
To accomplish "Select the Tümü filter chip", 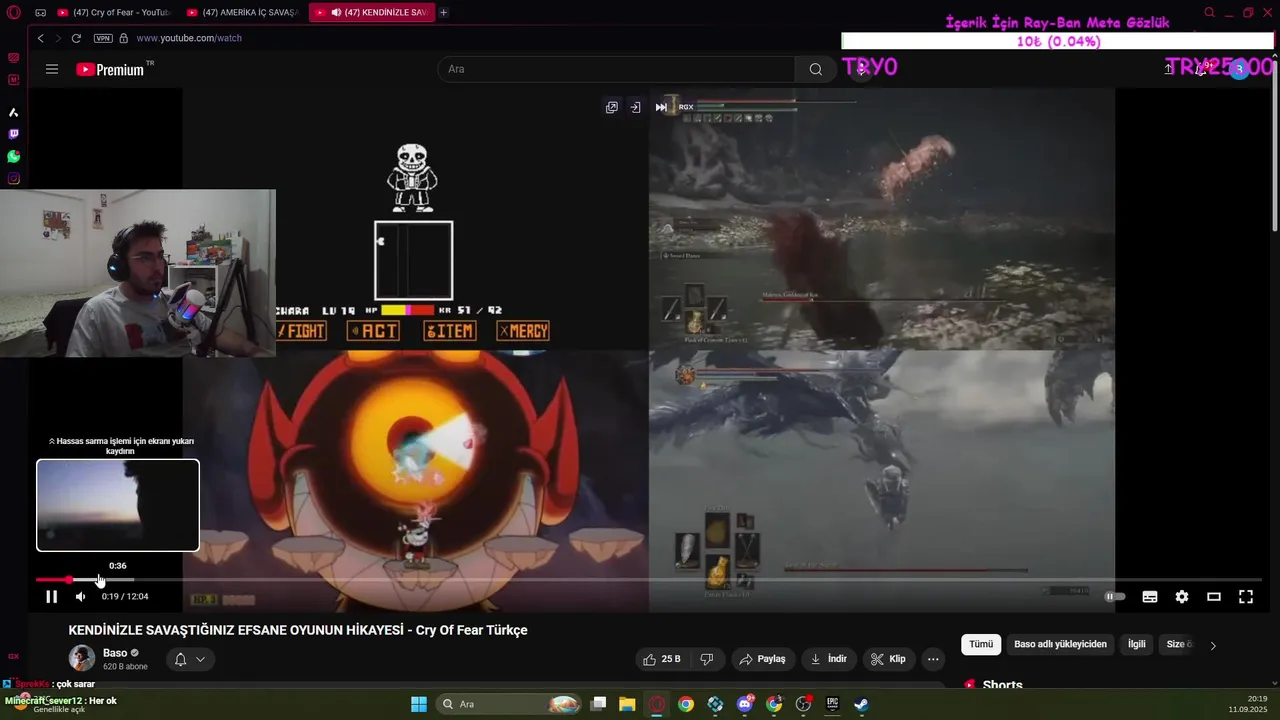I will pos(981,645).
